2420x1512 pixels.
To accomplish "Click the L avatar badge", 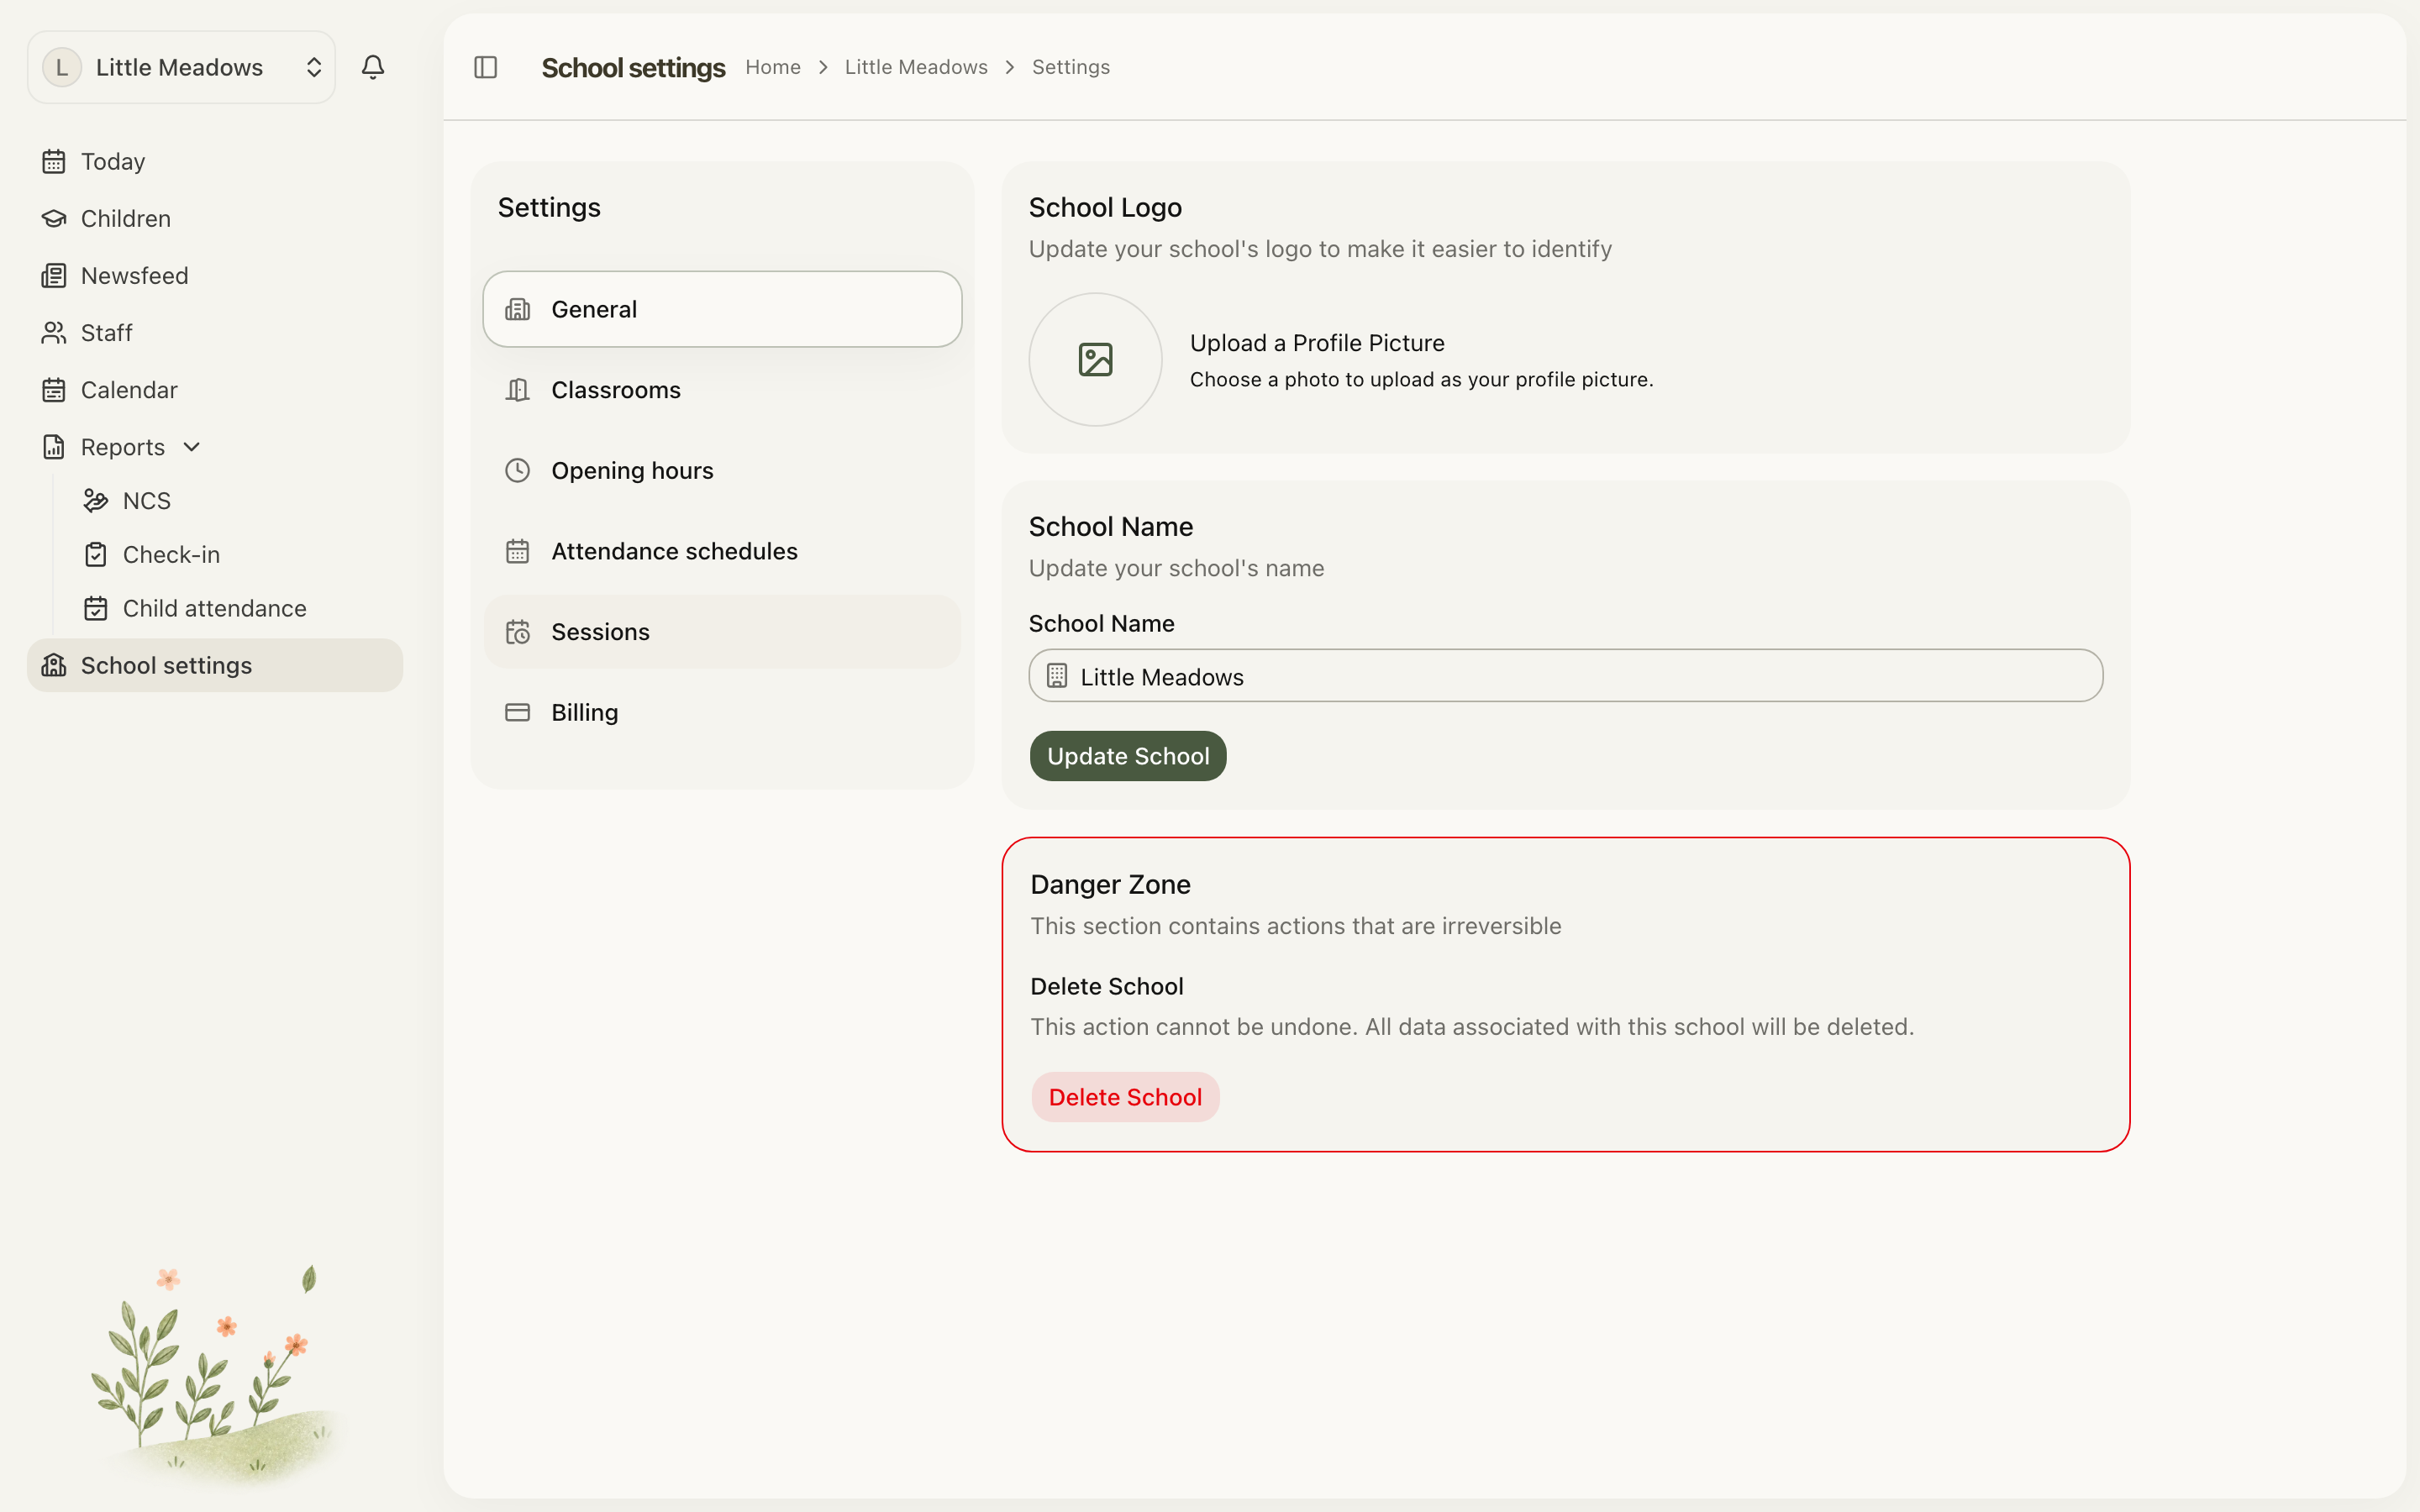I will [62, 67].
